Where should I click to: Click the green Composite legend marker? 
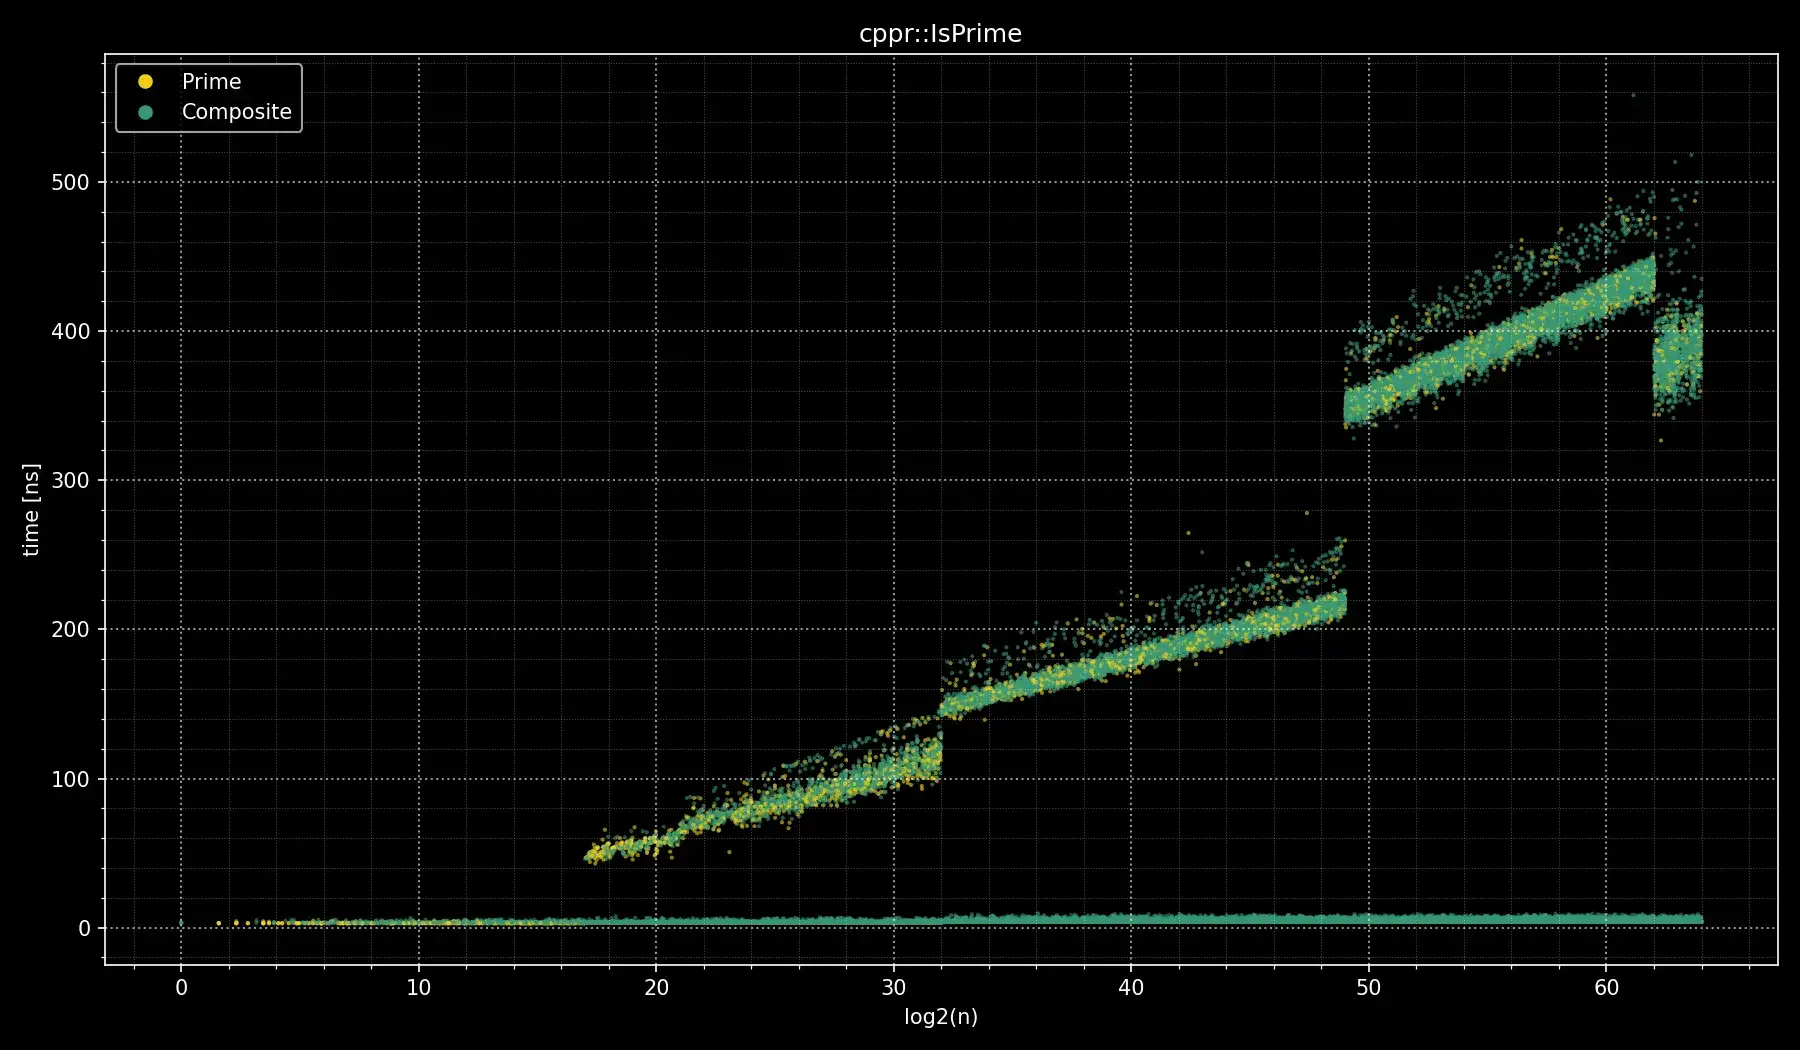[145, 112]
